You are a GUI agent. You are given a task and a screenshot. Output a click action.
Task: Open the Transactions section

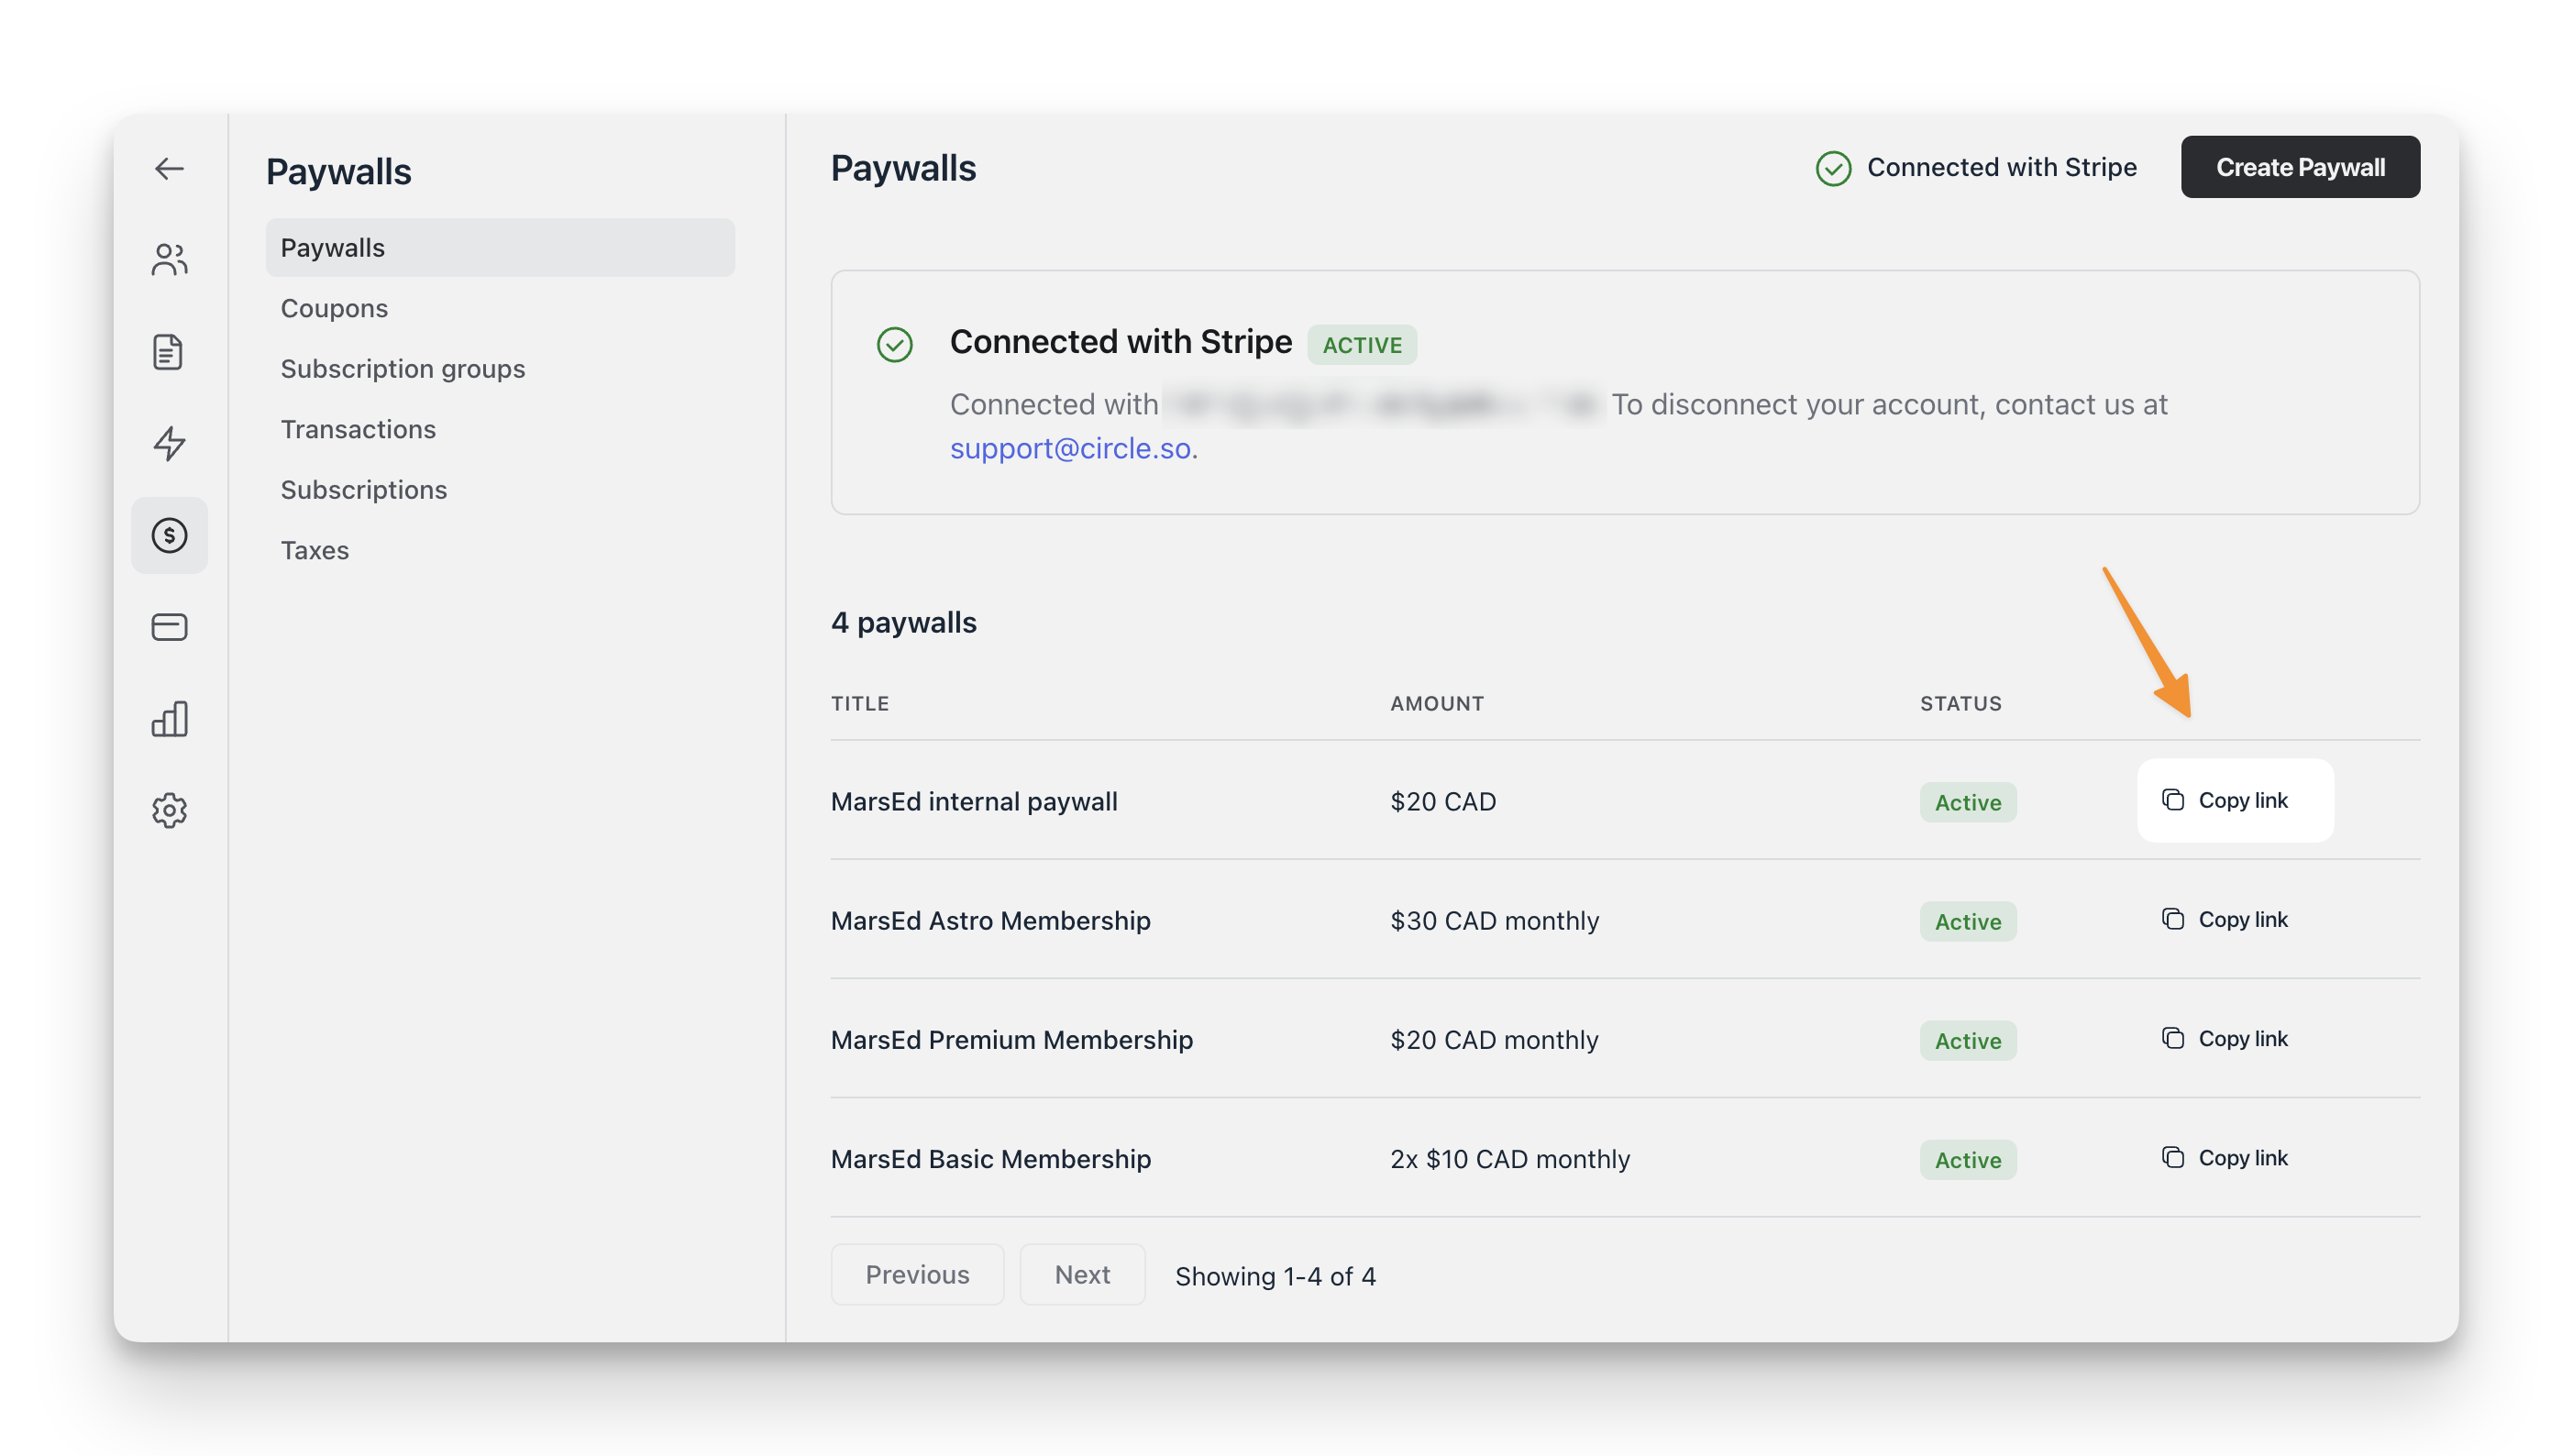pyautogui.click(x=358, y=429)
